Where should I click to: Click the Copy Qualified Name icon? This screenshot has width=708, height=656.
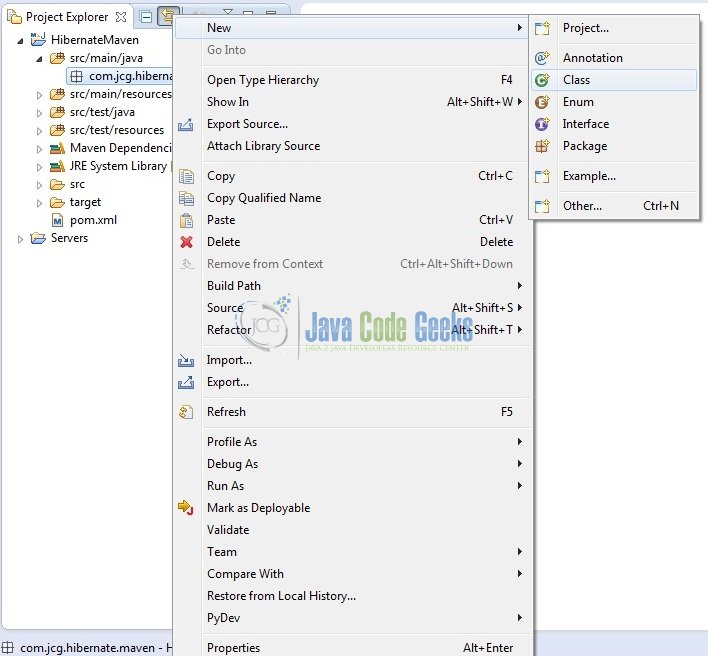pyautogui.click(x=186, y=198)
